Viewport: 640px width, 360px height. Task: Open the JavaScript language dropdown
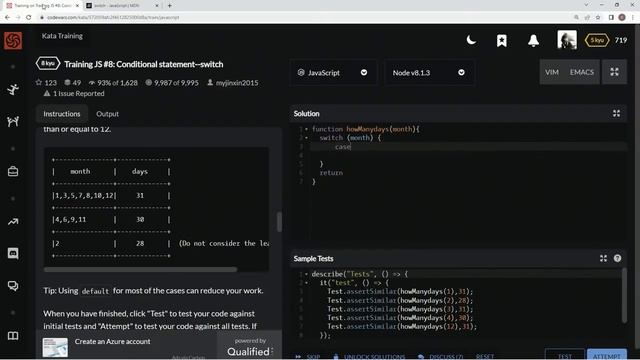point(333,72)
